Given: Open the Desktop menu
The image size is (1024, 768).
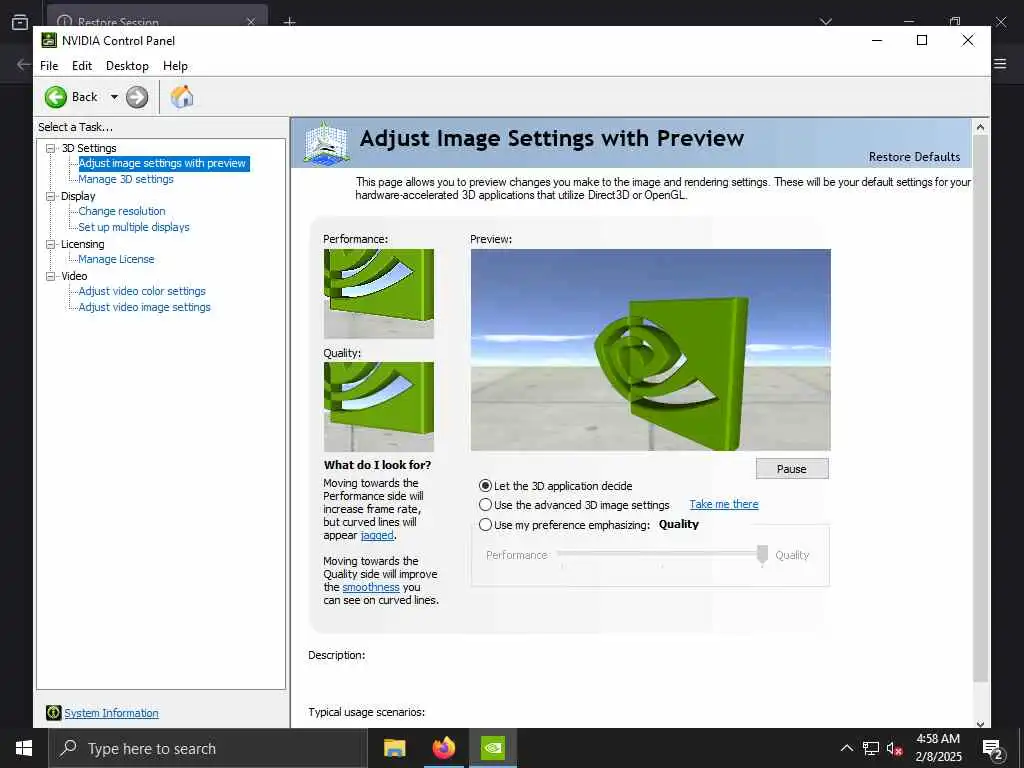Looking at the screenshot, I should click(127, 66).
